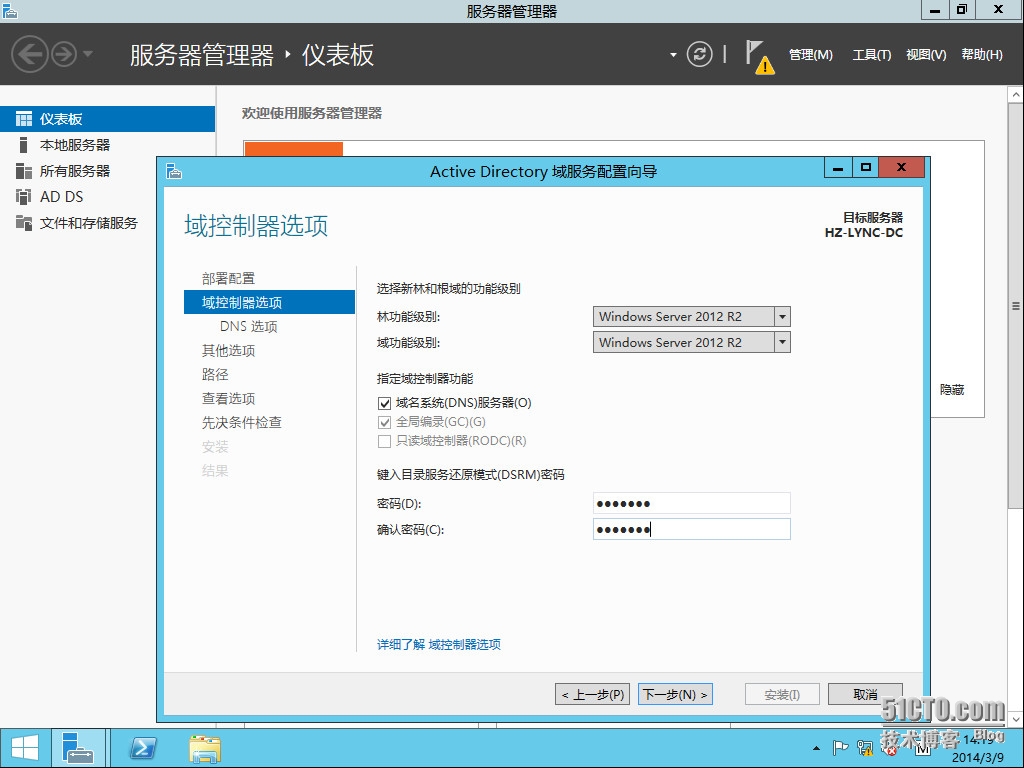The width and height of the screenshot is (1024, 768).
Task: Open the 视图(V) menu
Action: tap(926, 55)
